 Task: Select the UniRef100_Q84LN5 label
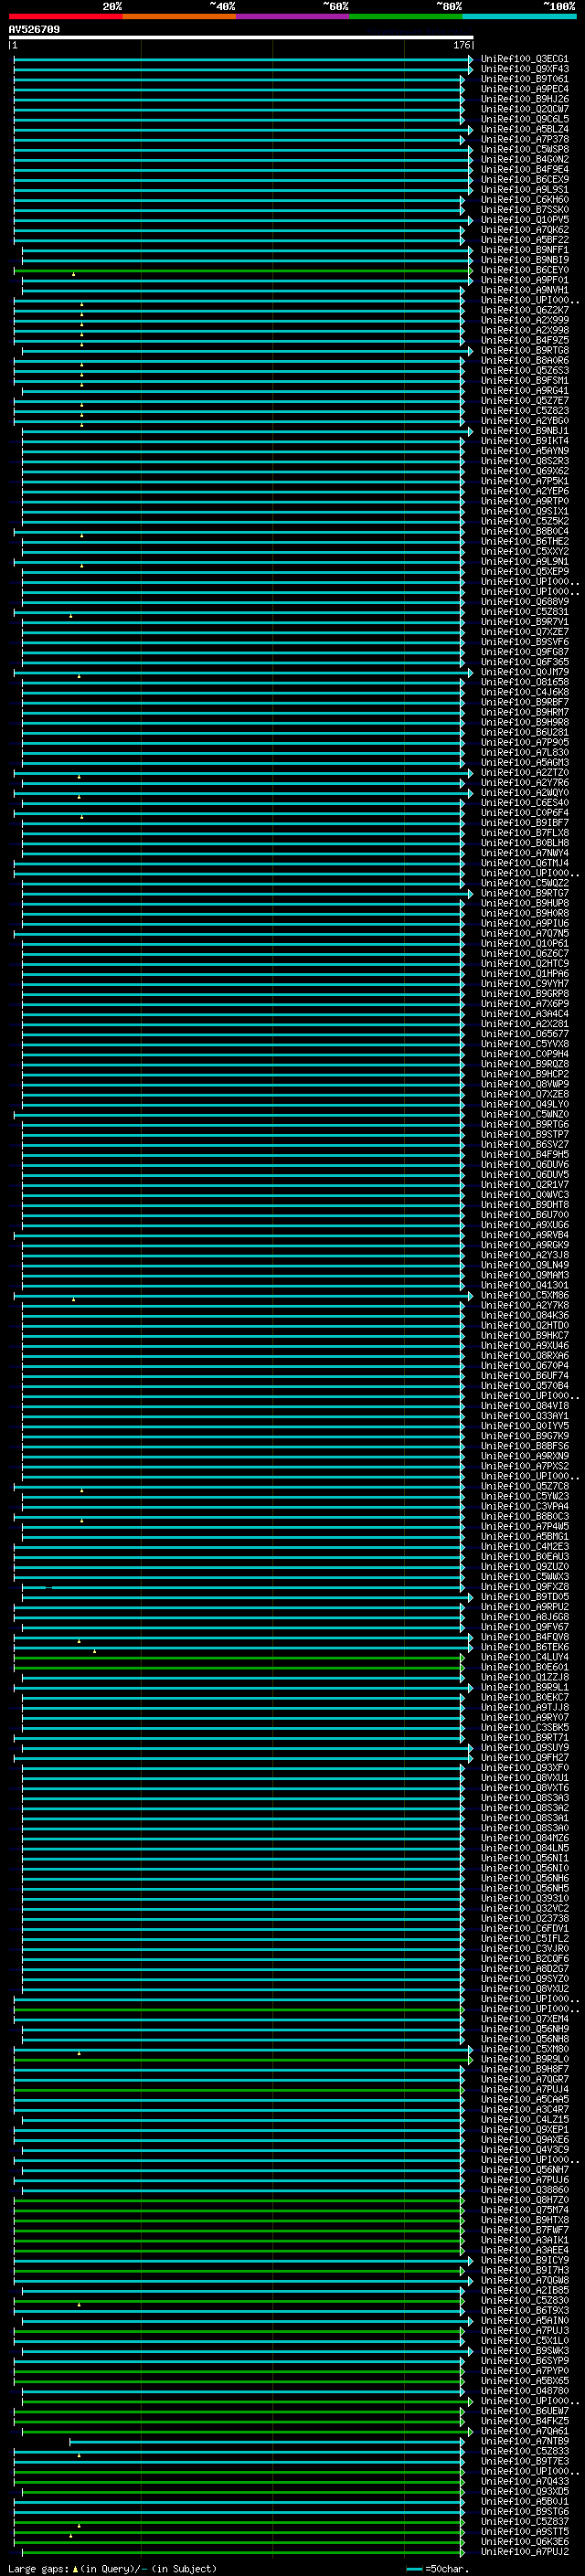tap(524, 1848)
